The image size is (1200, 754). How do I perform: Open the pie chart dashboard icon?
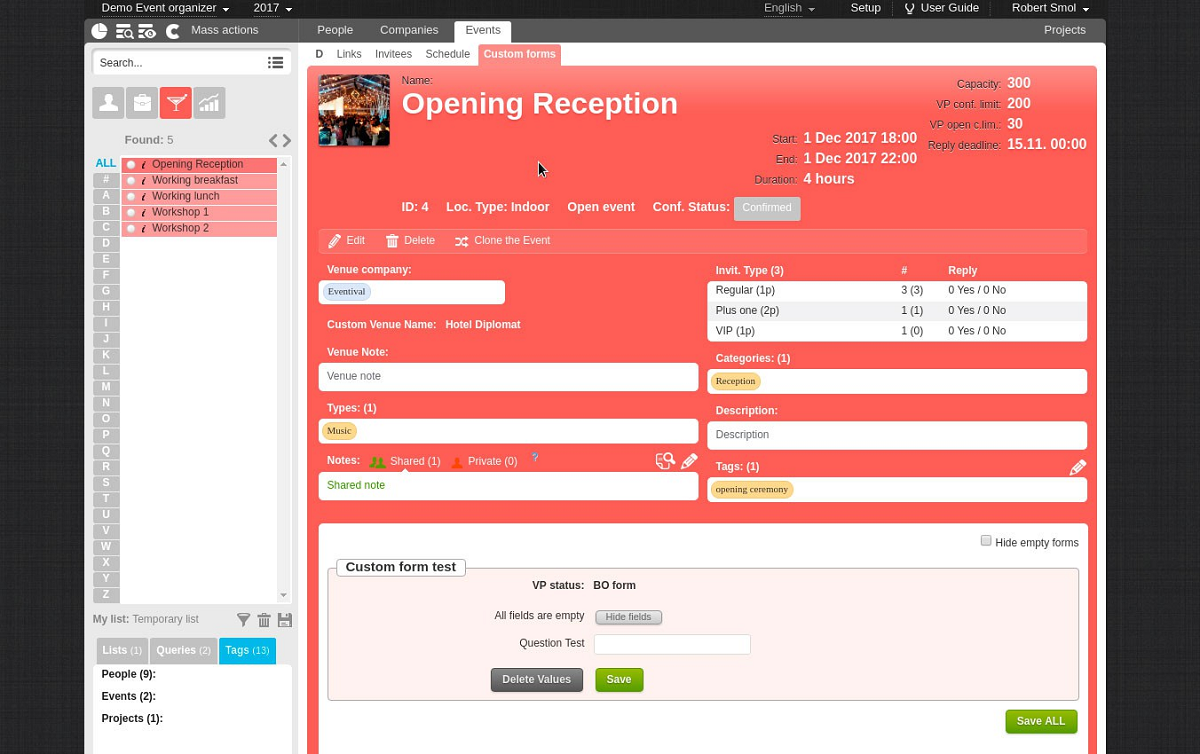tap(99, 31)
